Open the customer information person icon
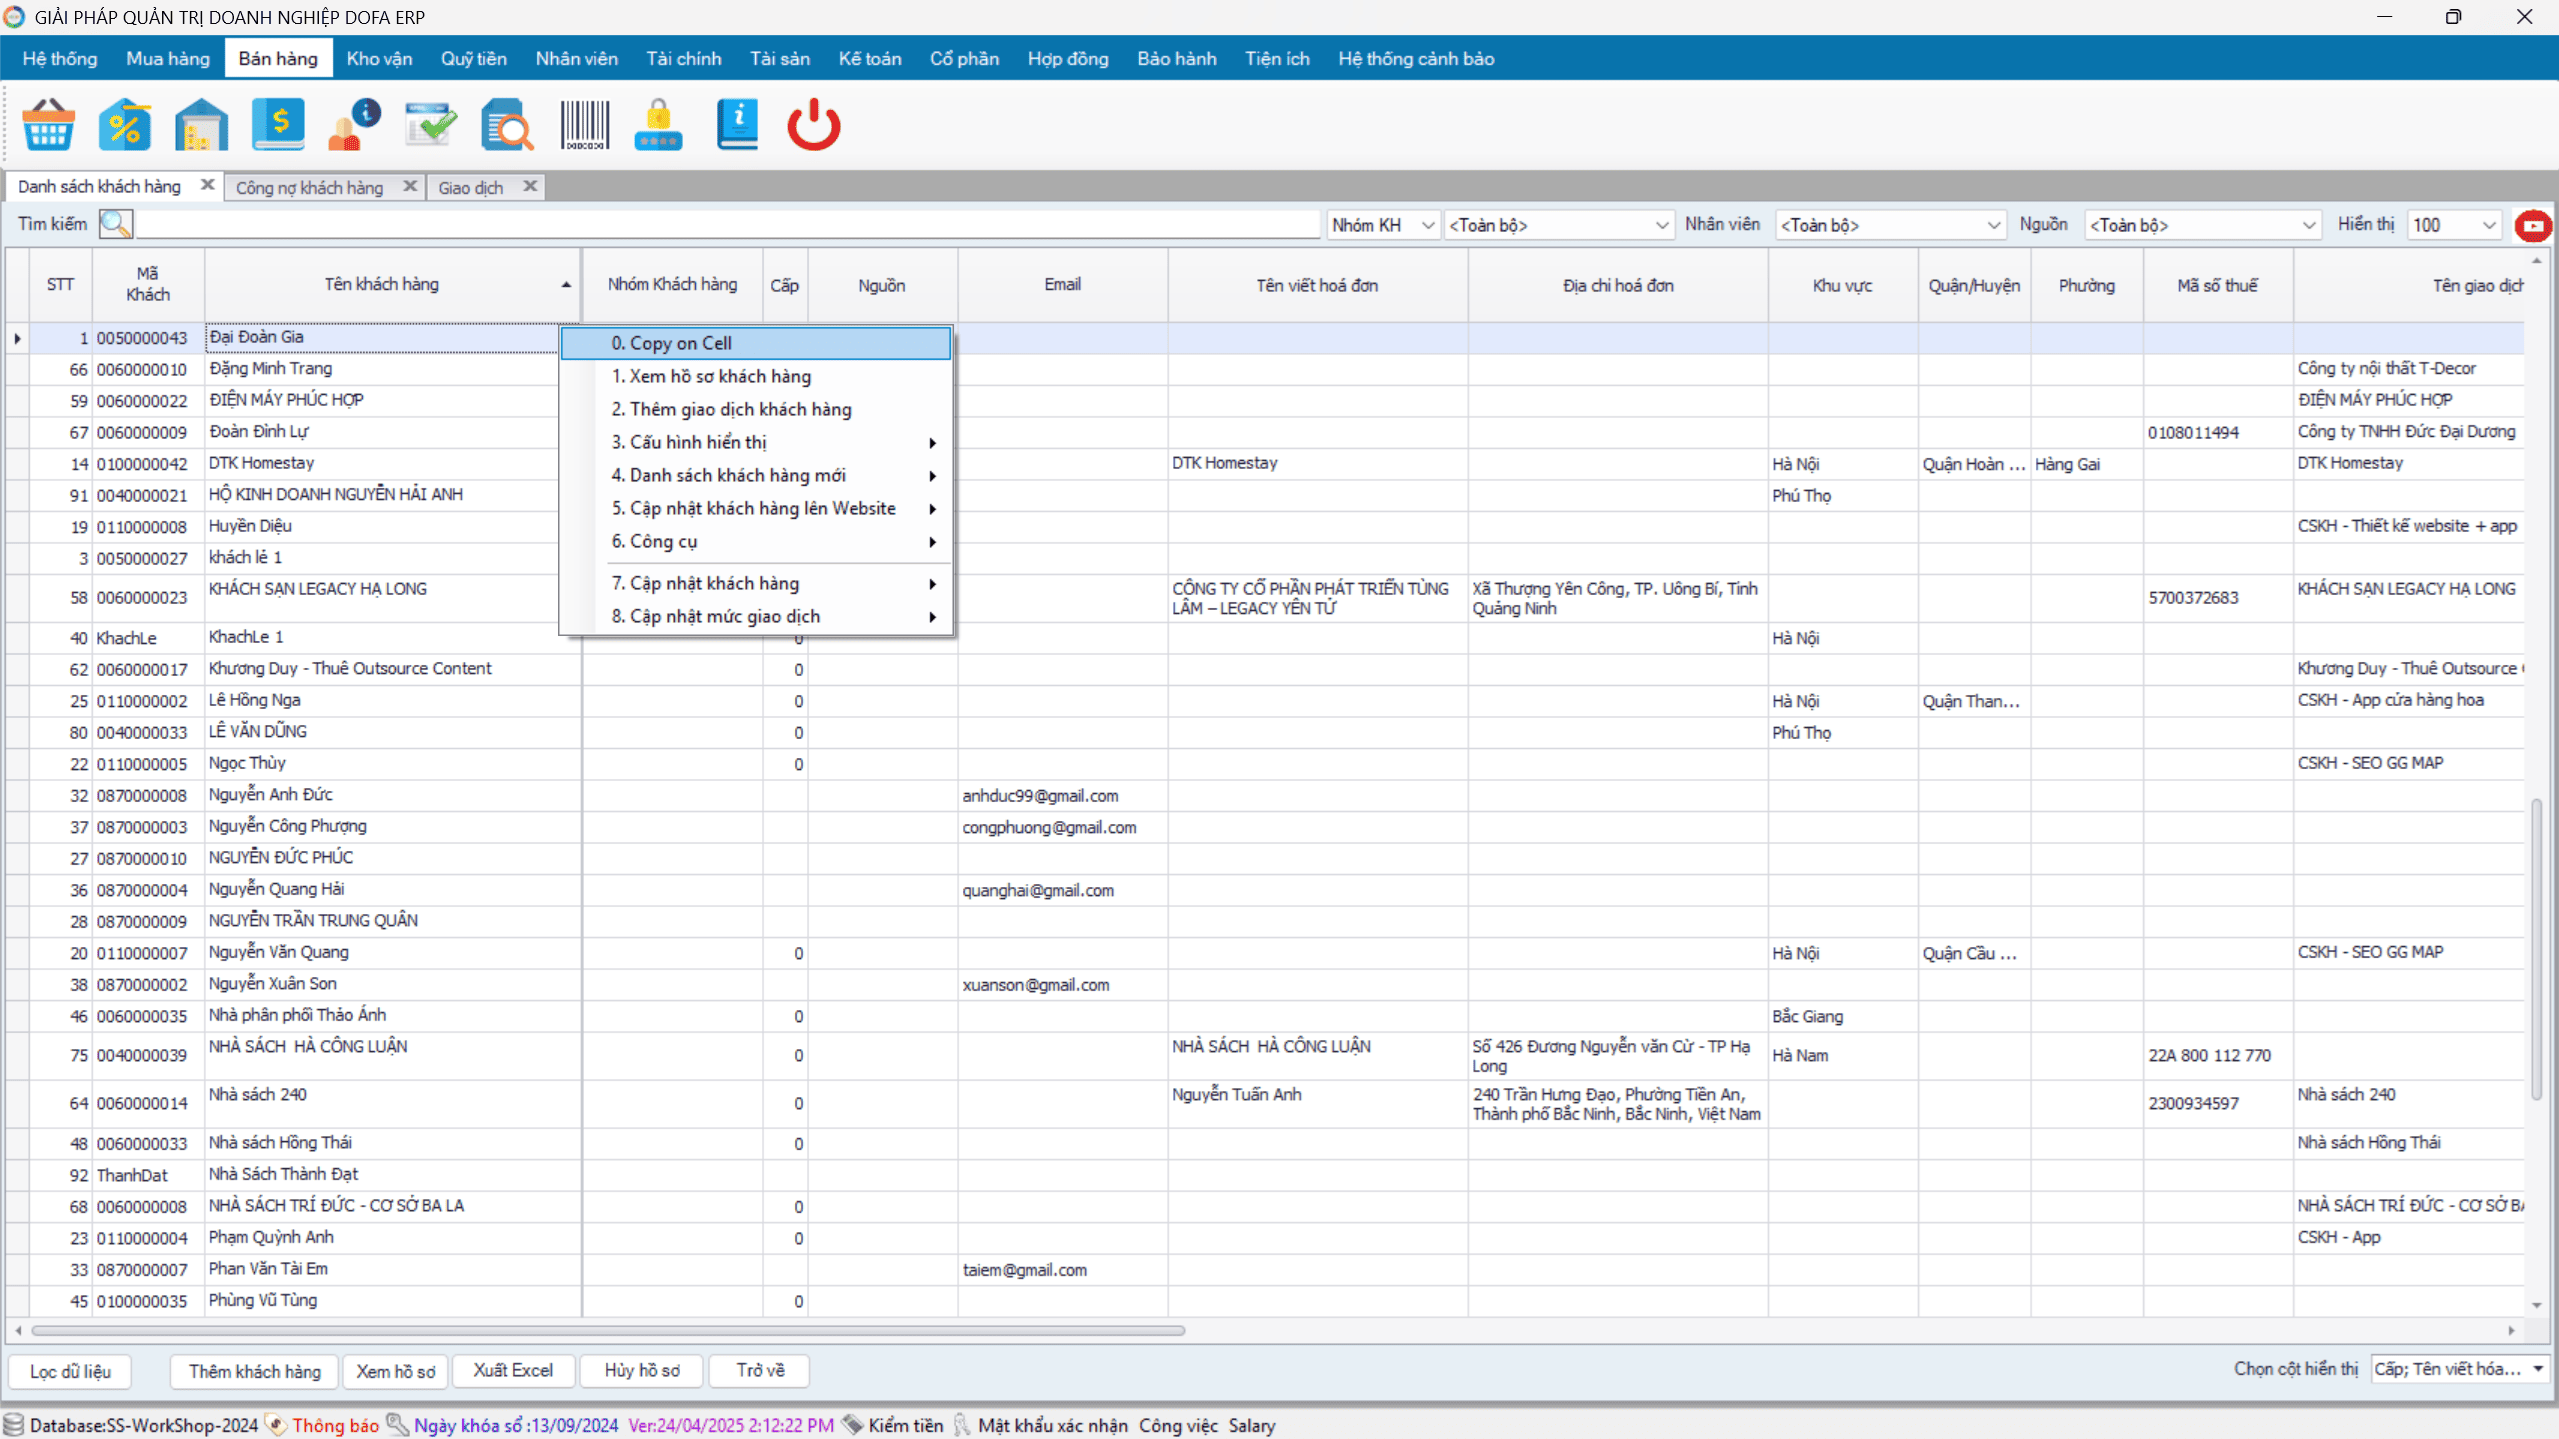The height and width of the screenshot is (1439, 2559). point(355,125)
